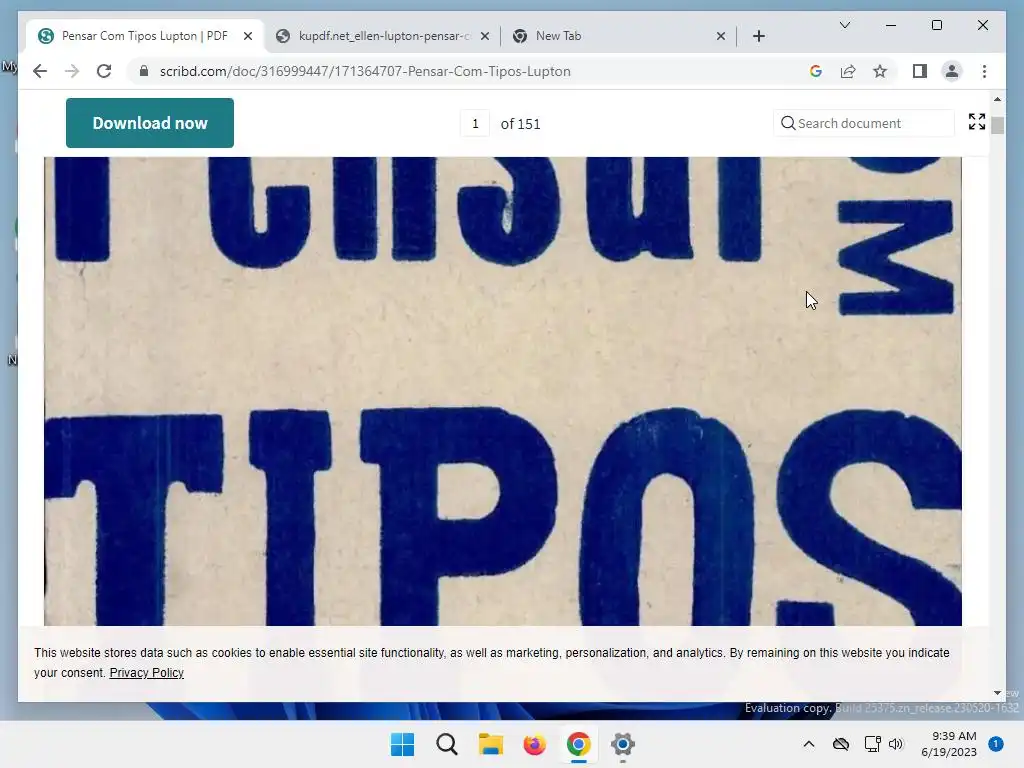Open Windows taskbar search

(447, 744)
